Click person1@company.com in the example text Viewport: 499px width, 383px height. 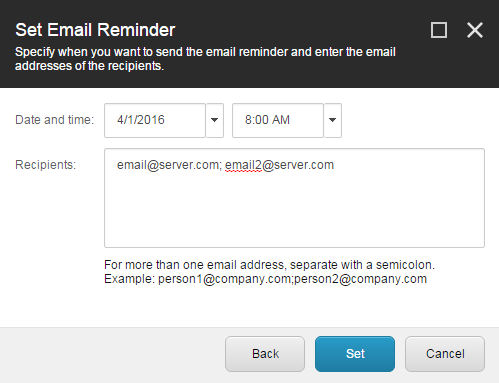(225, 279)
